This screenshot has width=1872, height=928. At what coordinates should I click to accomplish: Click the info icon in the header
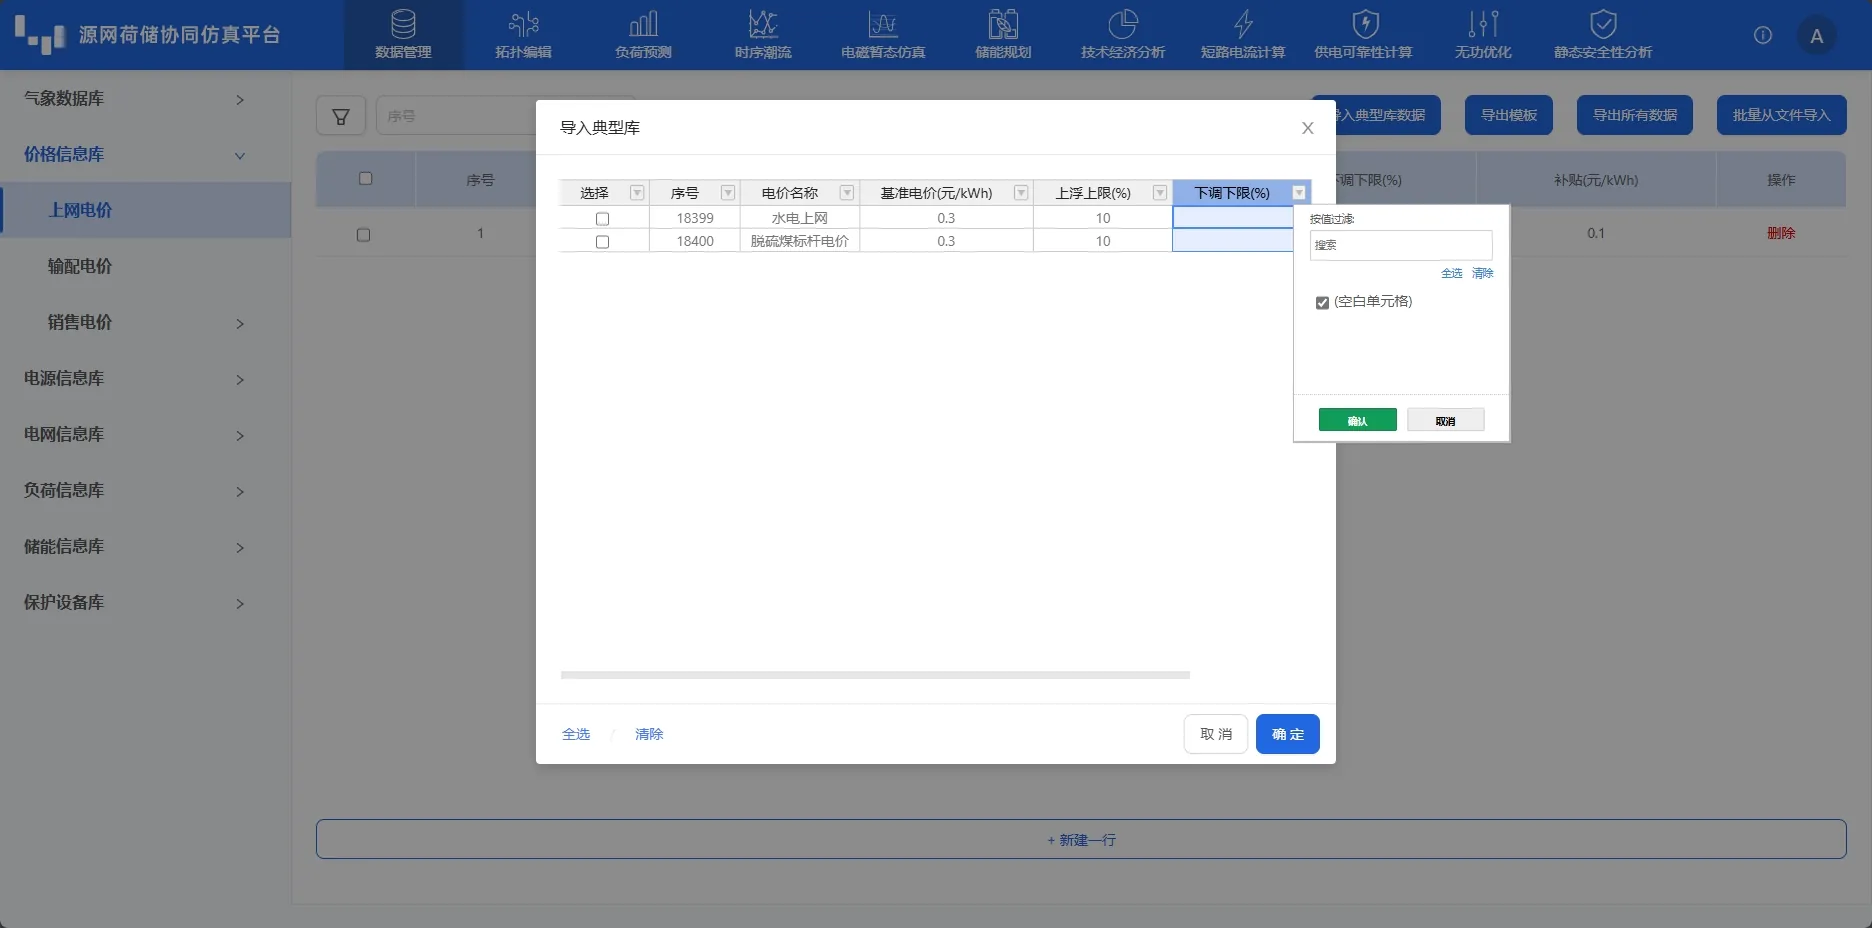pos(1763,35)
